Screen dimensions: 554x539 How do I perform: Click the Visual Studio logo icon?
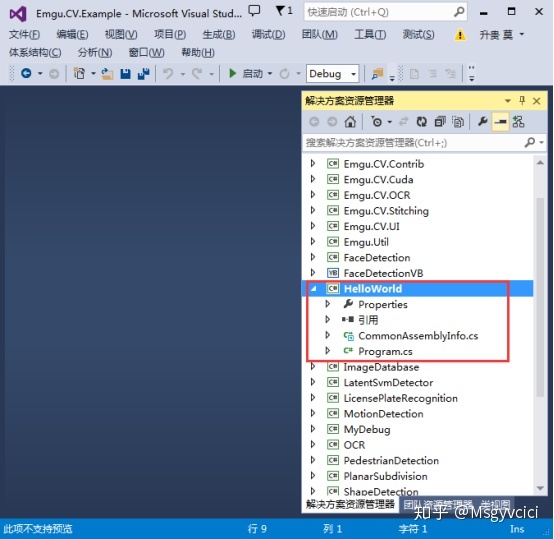point(18,14)
